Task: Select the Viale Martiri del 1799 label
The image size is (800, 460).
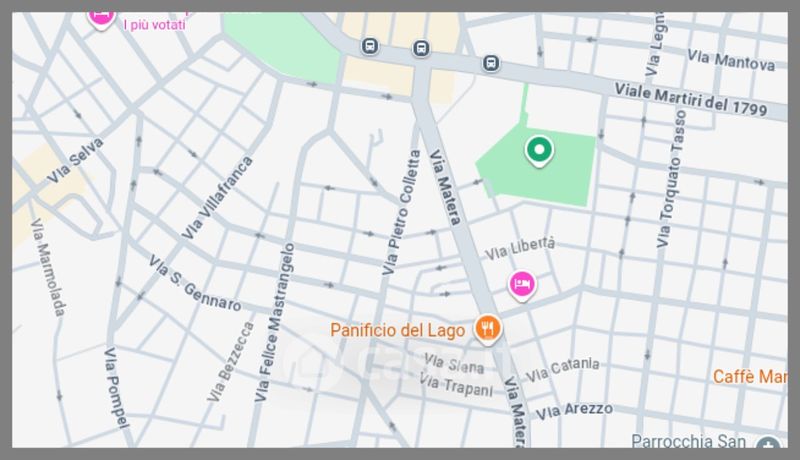Action: pyautogui.click(x=691, y=99)
